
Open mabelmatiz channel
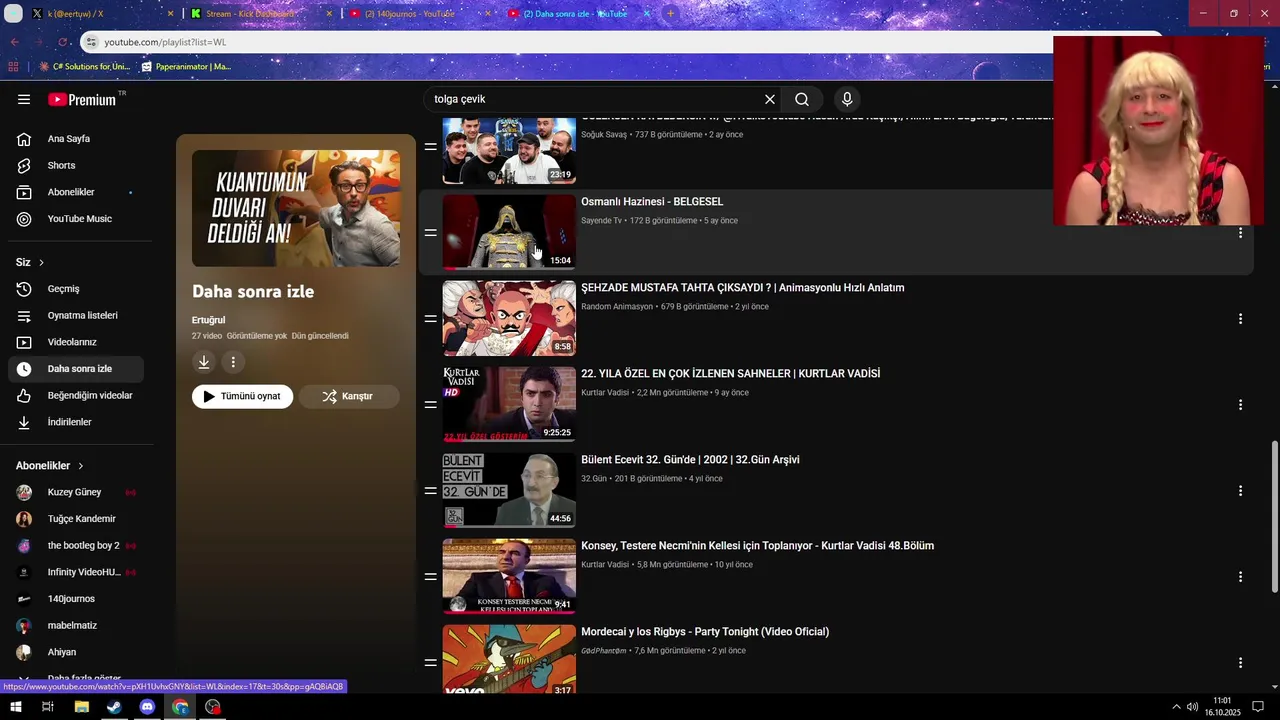76,626
